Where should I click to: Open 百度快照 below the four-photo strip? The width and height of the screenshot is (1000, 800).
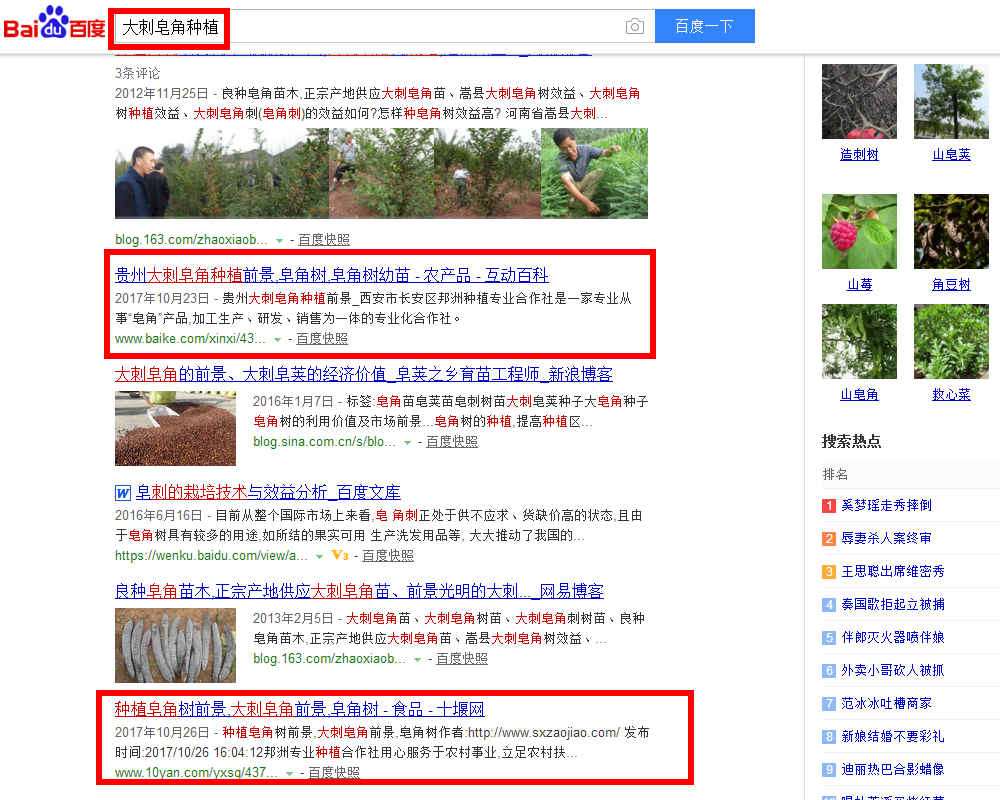(324, 240)
